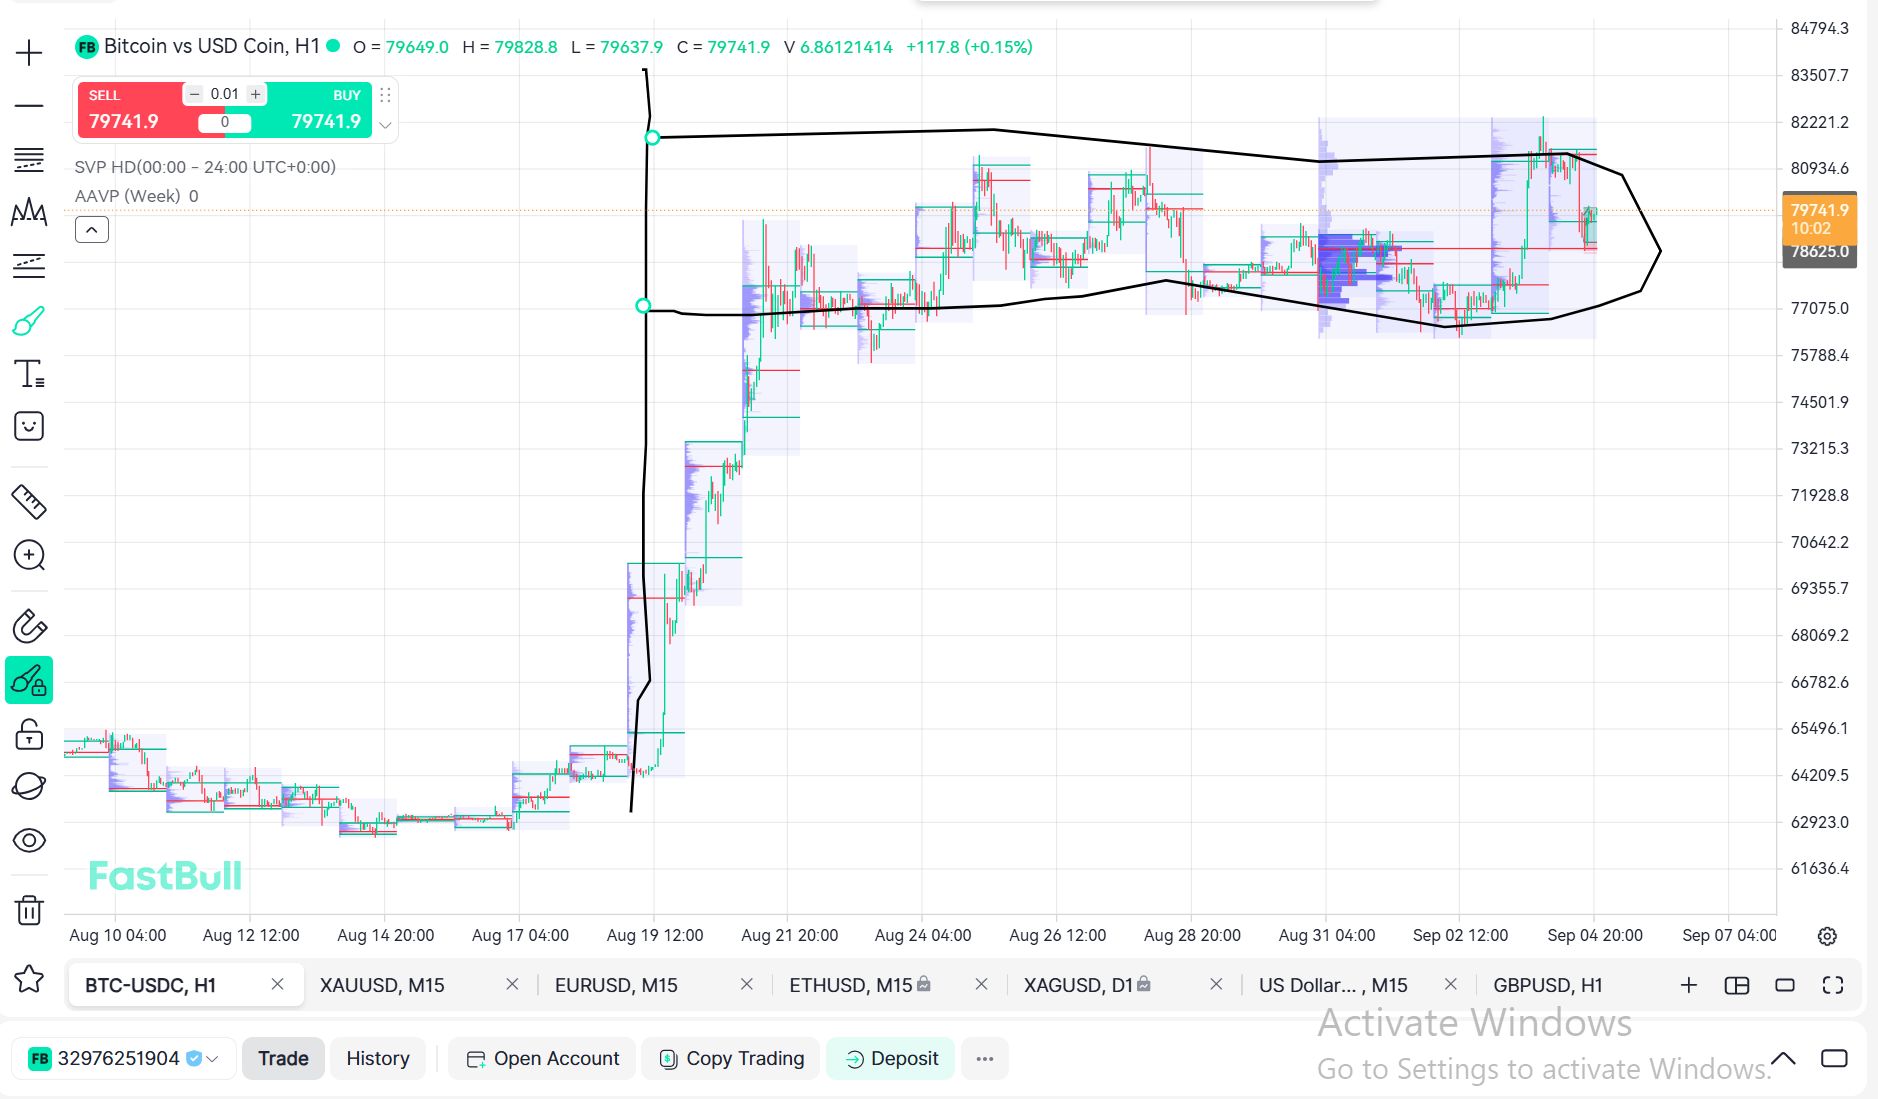Select the ruler measure tool
This screenshot has width=1878, height=1099.
click(29, 502)
